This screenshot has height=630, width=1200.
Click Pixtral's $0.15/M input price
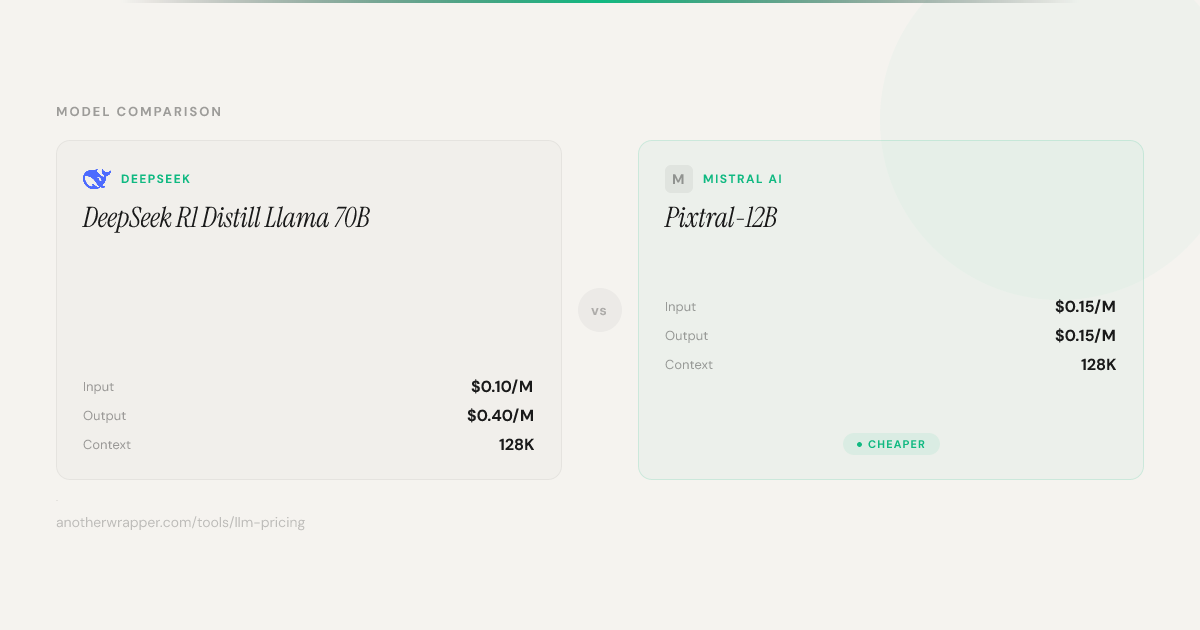point(1085,307)
